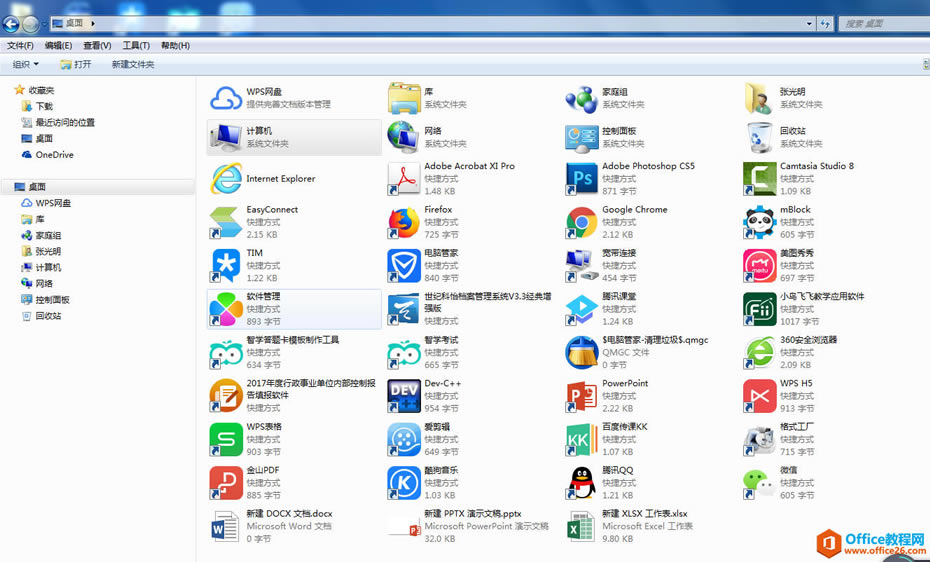Select the 腾讯QQ penguin icon
The image size is (930, 562).
tap(581, 482)
